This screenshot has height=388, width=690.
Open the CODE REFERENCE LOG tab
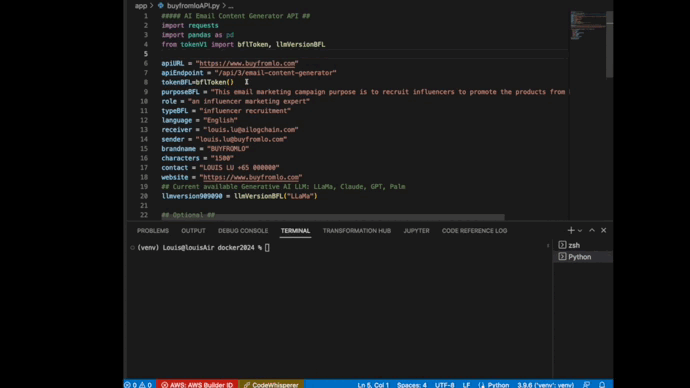(474, 231)
